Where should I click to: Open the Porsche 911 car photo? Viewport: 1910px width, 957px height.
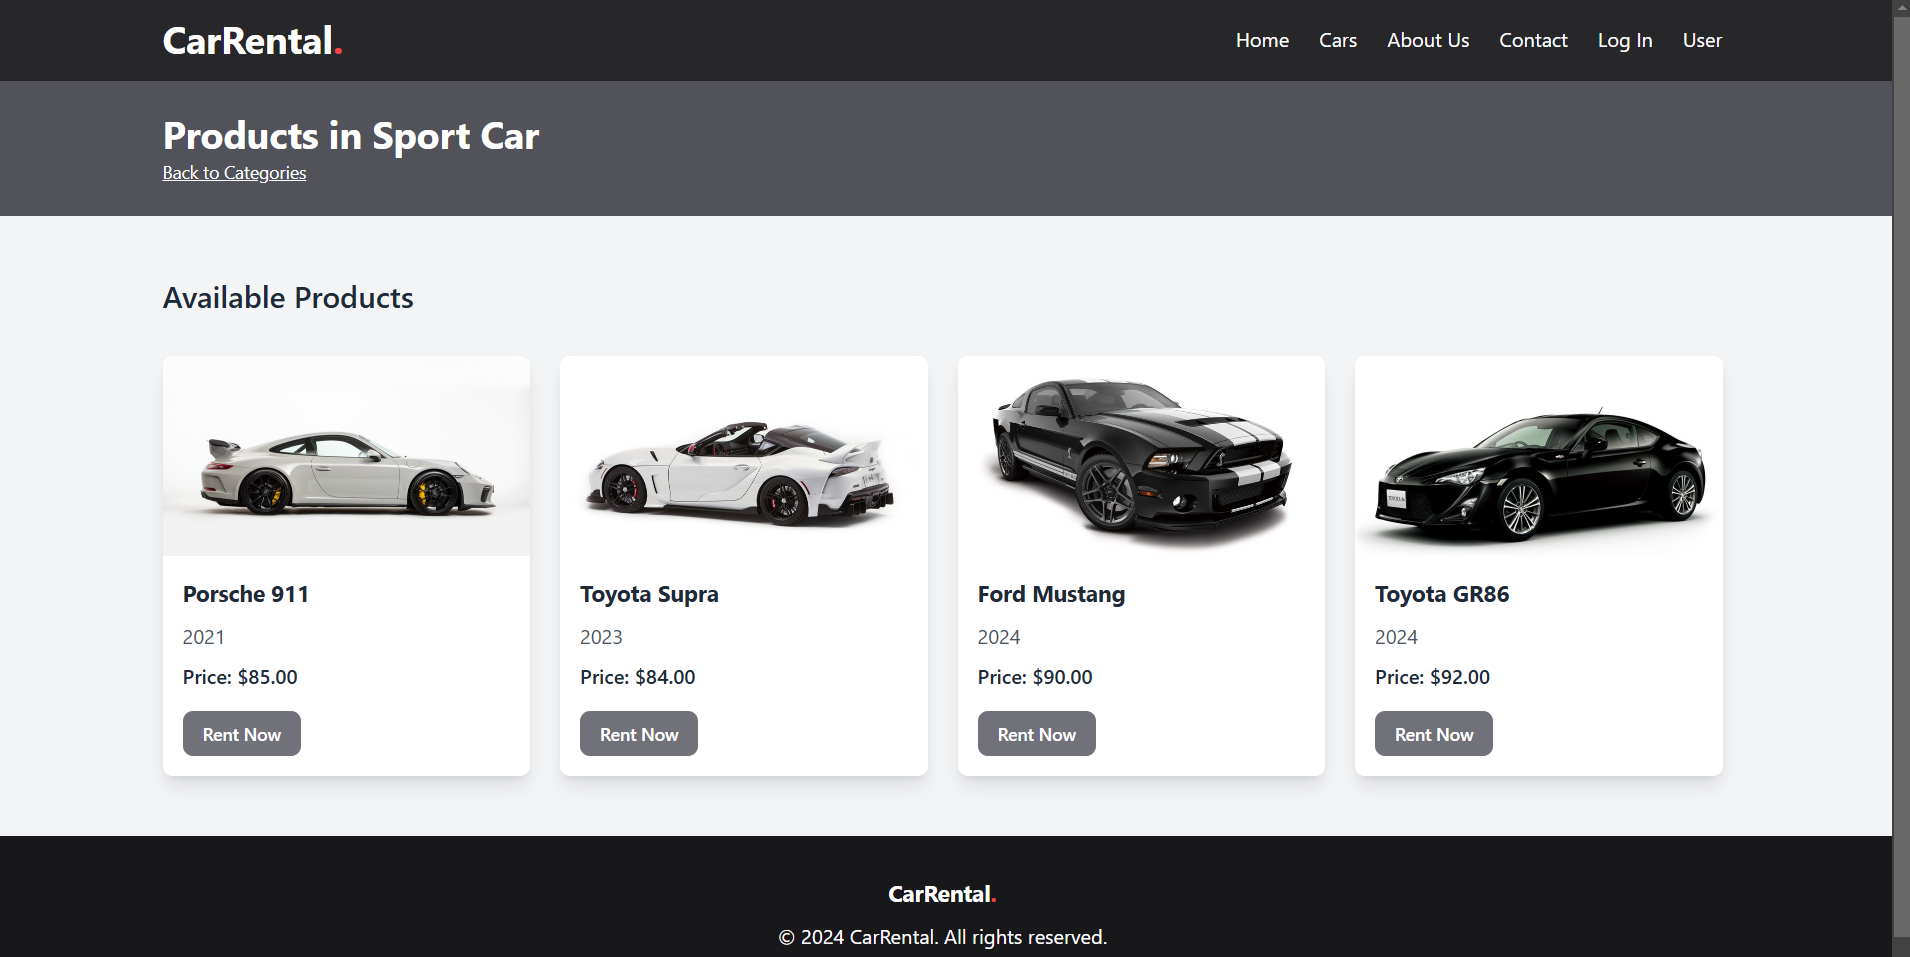click(x=346, y=456)
